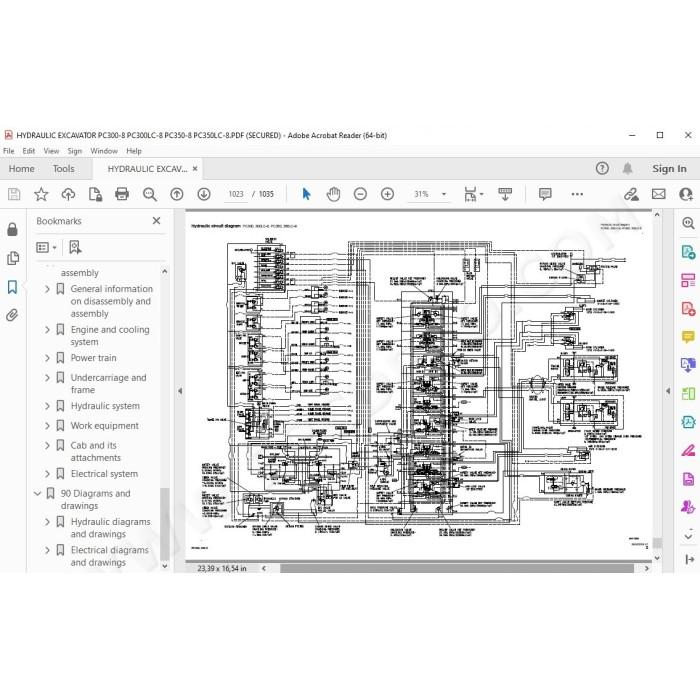This screenshot has height=700, width=700.
Task: Close the HYDRAULIC EXCAV document tab
Action: 195,169
